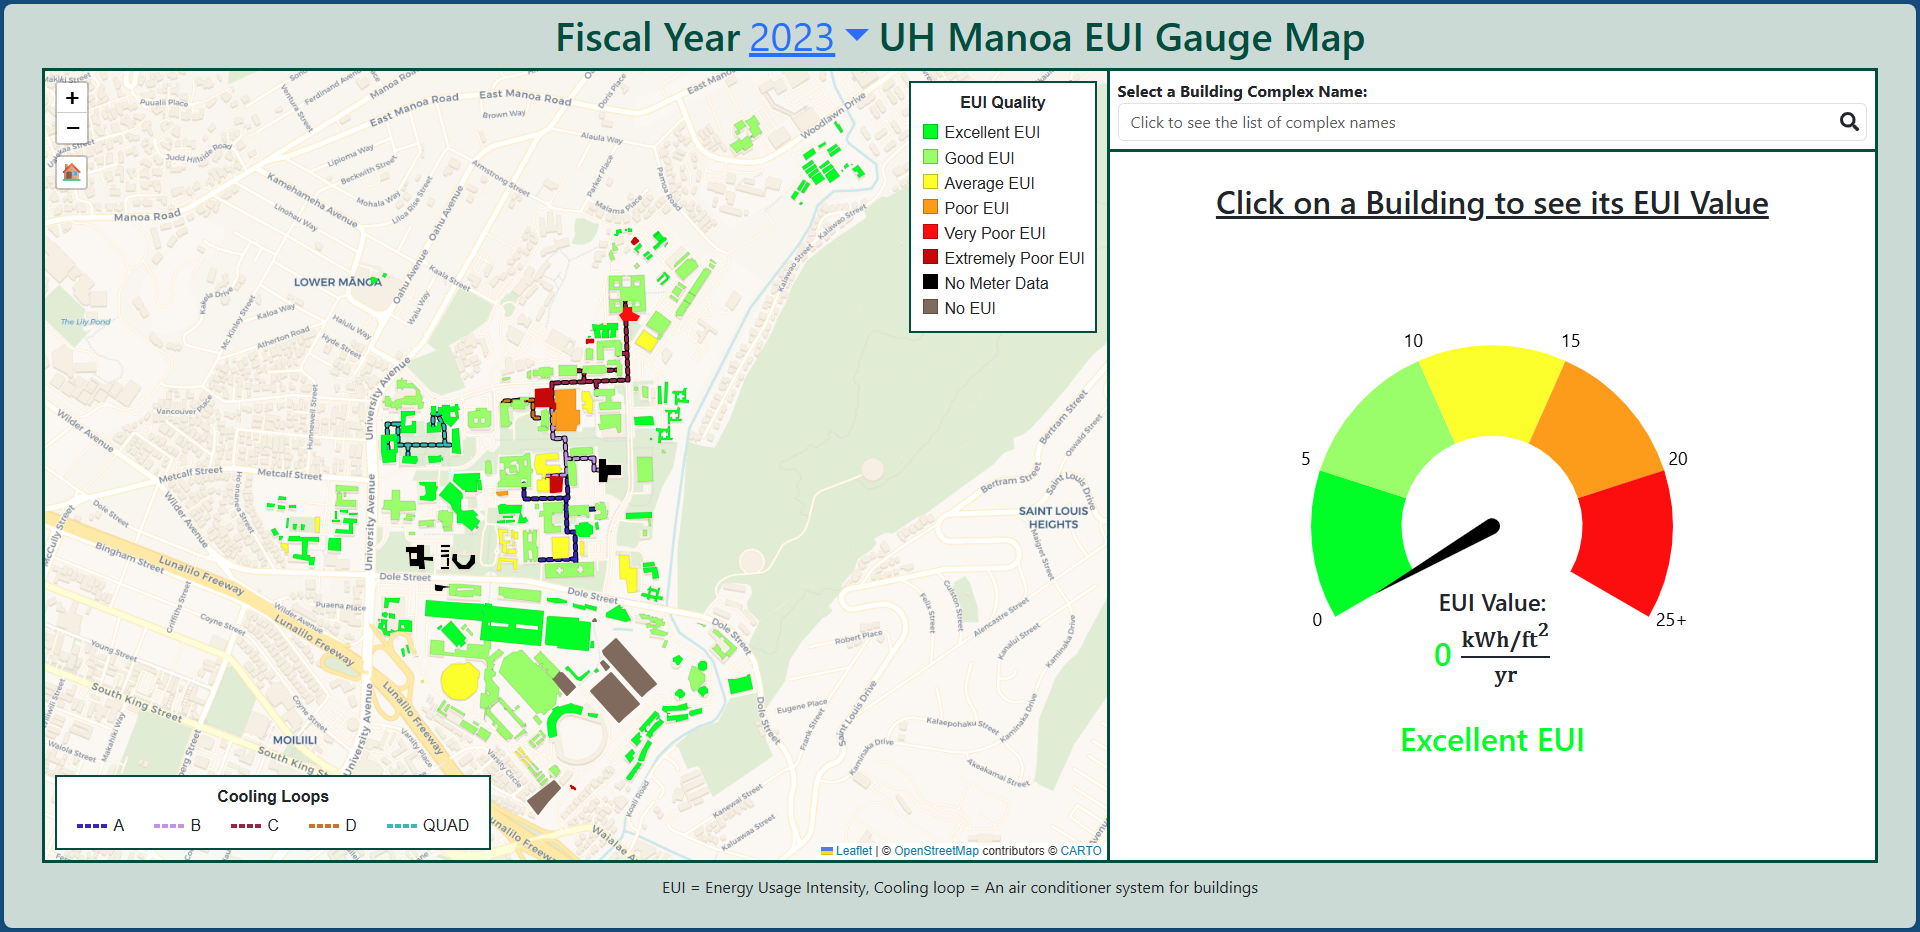The width and height of the screenshot is (1920, 932).
Task: Zoom out using the map minus button
Action: point(71,127)
